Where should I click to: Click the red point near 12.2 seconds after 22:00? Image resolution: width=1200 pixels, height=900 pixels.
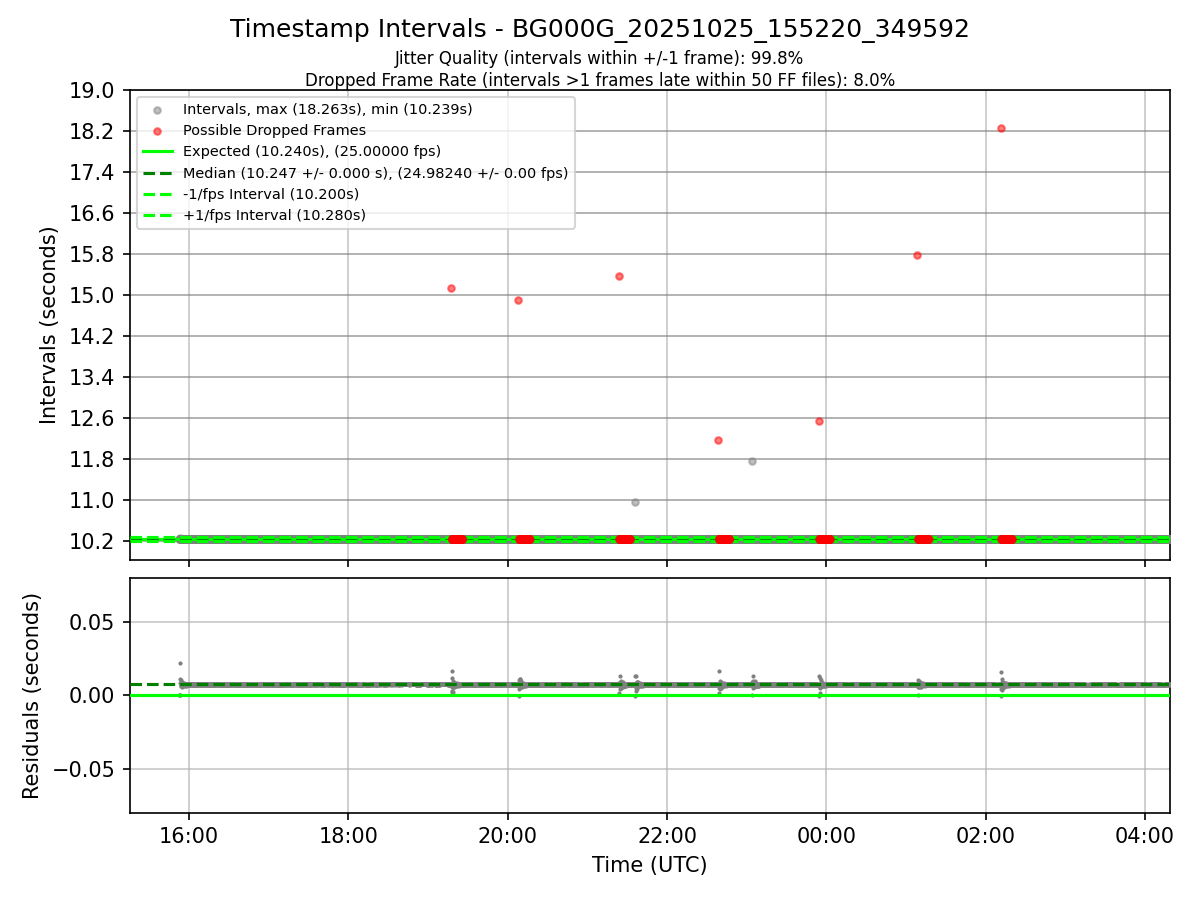tap(718, 440)
